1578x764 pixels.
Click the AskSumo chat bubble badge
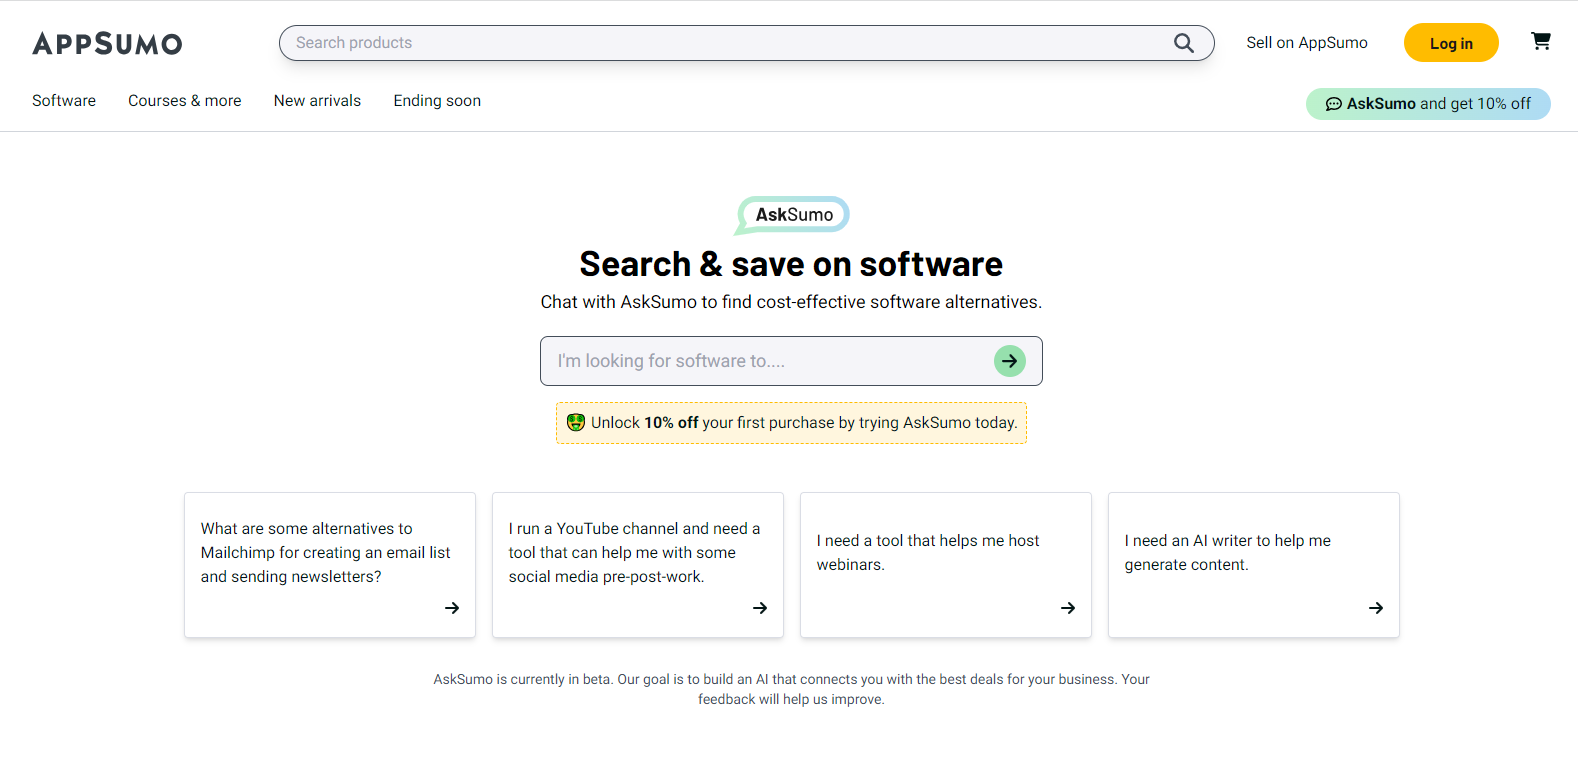click(x=792, y=215)
